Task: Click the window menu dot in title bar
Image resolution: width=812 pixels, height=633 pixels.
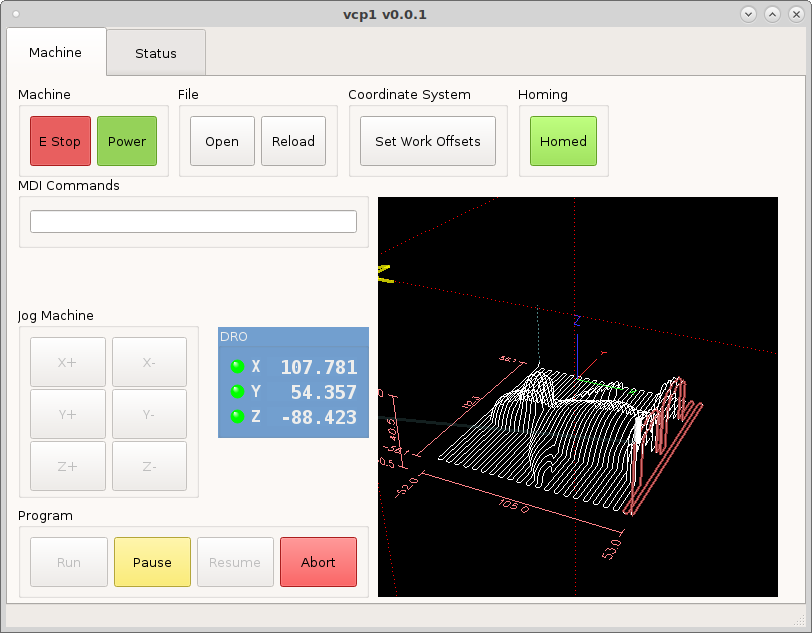Action: click(x=16, y=14)
